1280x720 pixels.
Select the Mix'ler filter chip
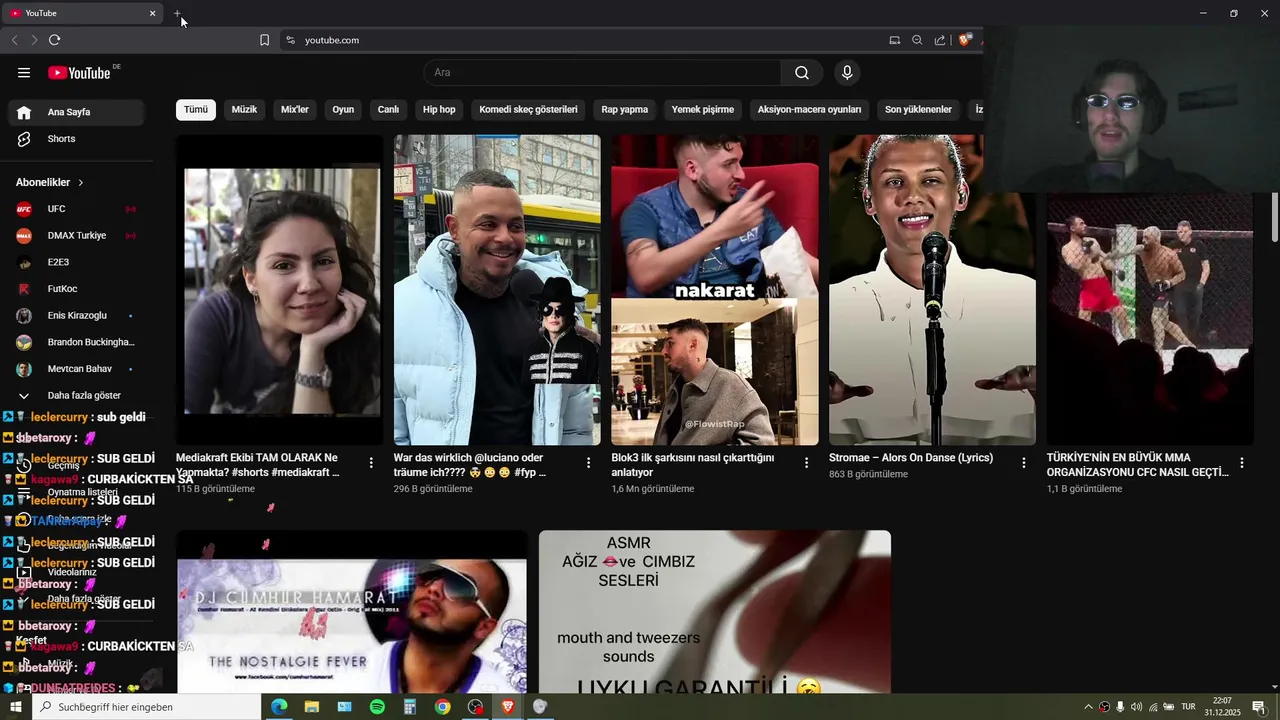tap(295, 109)
